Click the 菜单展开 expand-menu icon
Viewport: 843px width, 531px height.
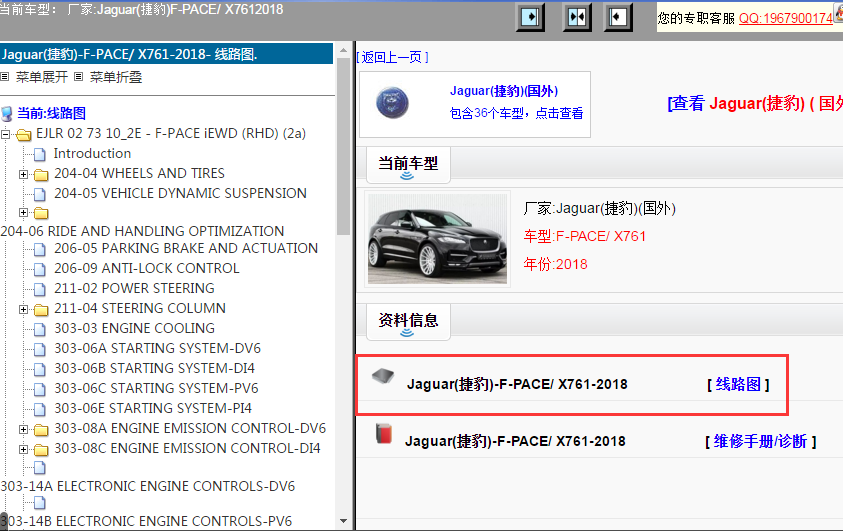click(x=5, y=77)
